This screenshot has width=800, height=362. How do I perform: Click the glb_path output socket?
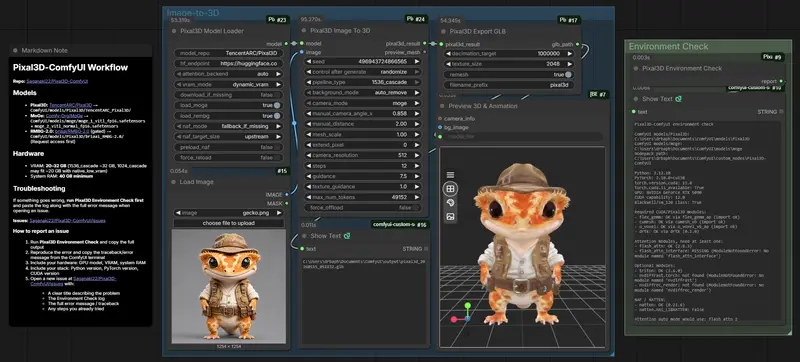(578, 44)
